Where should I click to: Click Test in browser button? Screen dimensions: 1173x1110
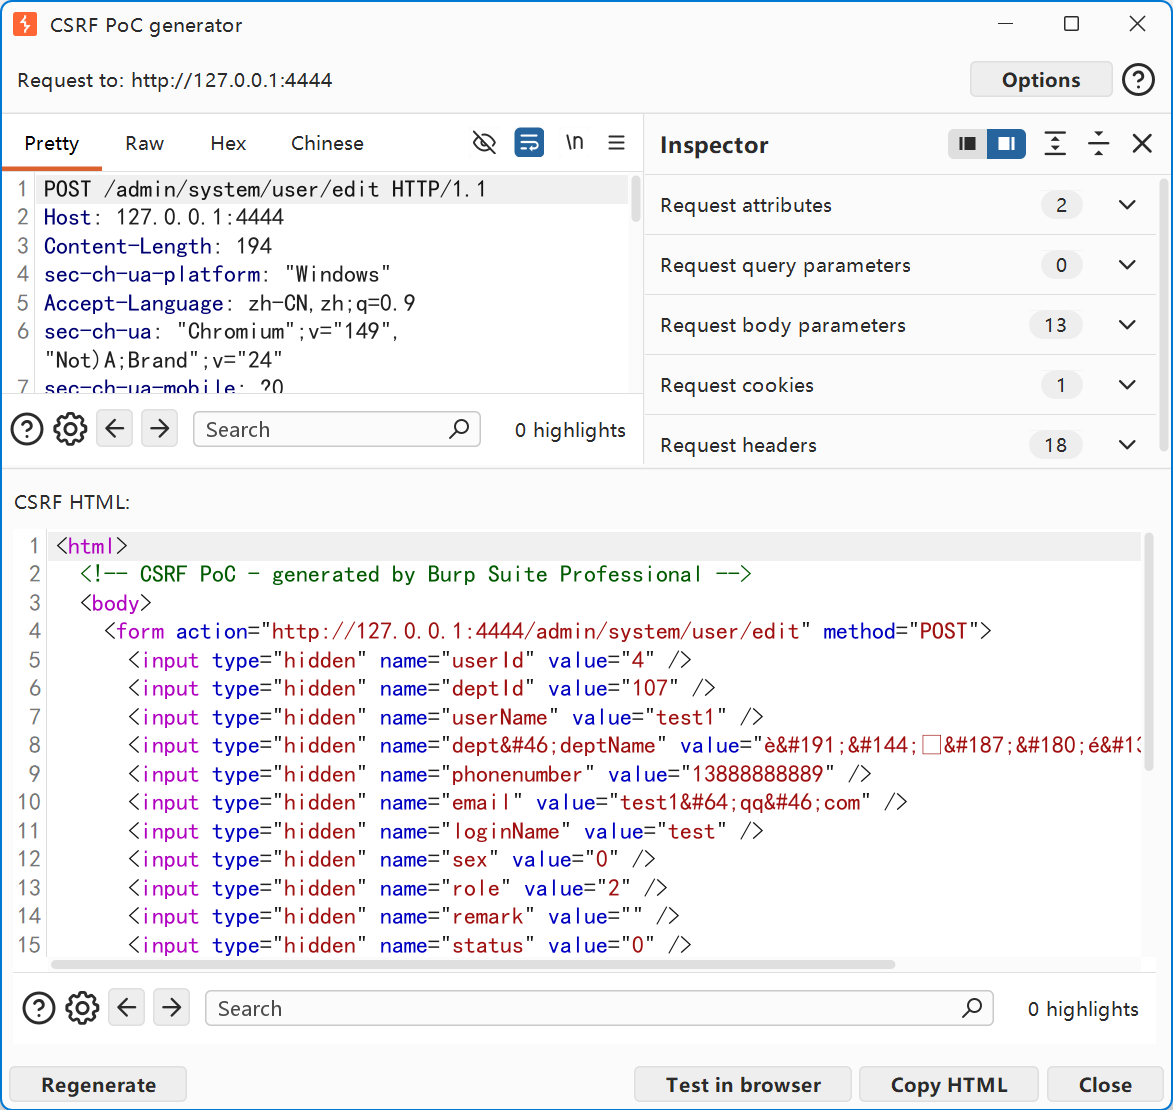coord(743,1085)
